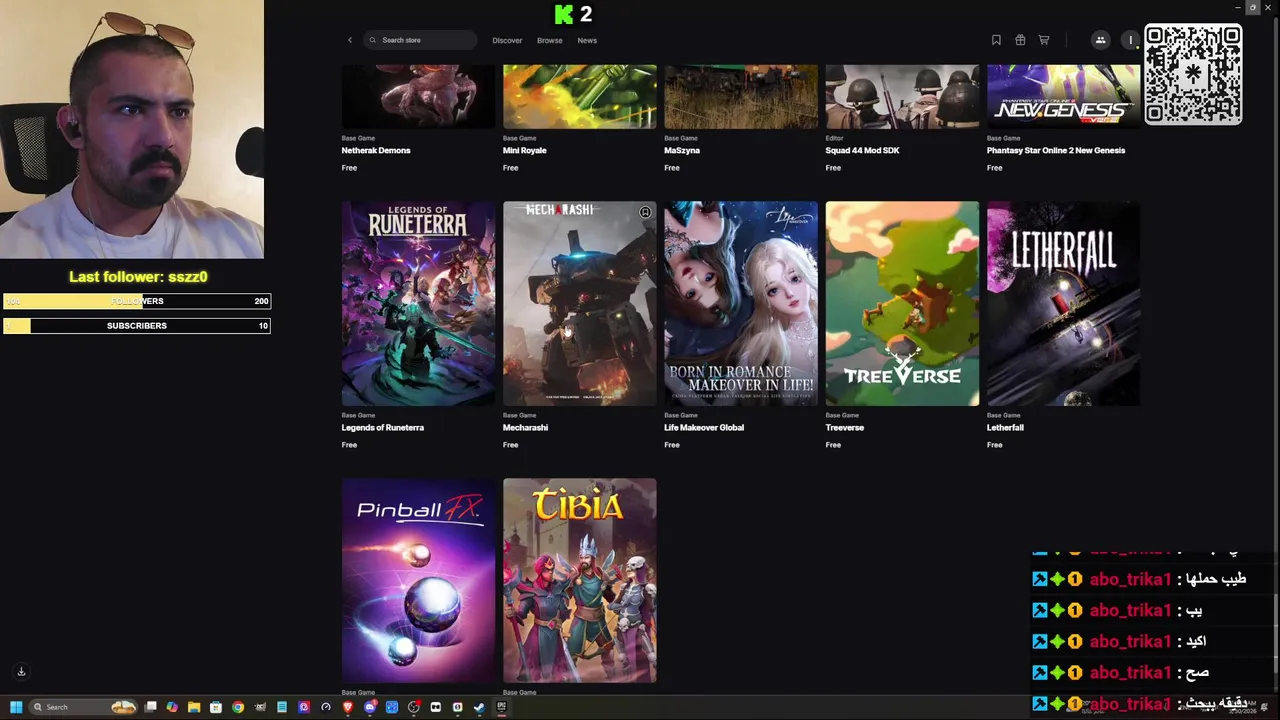Screen dimensions: 1280x720
Task: Open the Legends of Runeterra title link
Action: pos(383,427)
